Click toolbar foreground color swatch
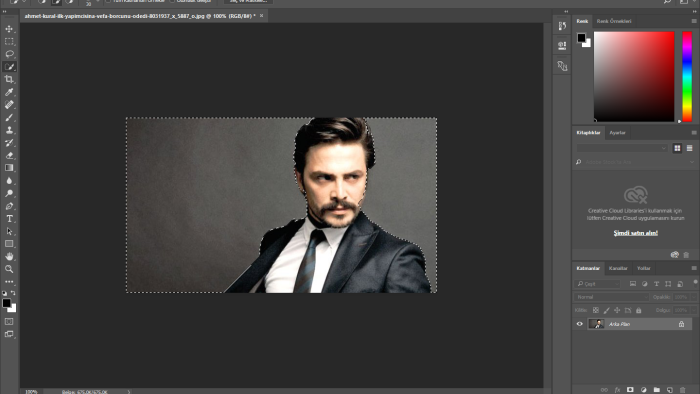 tap(6, 303)
